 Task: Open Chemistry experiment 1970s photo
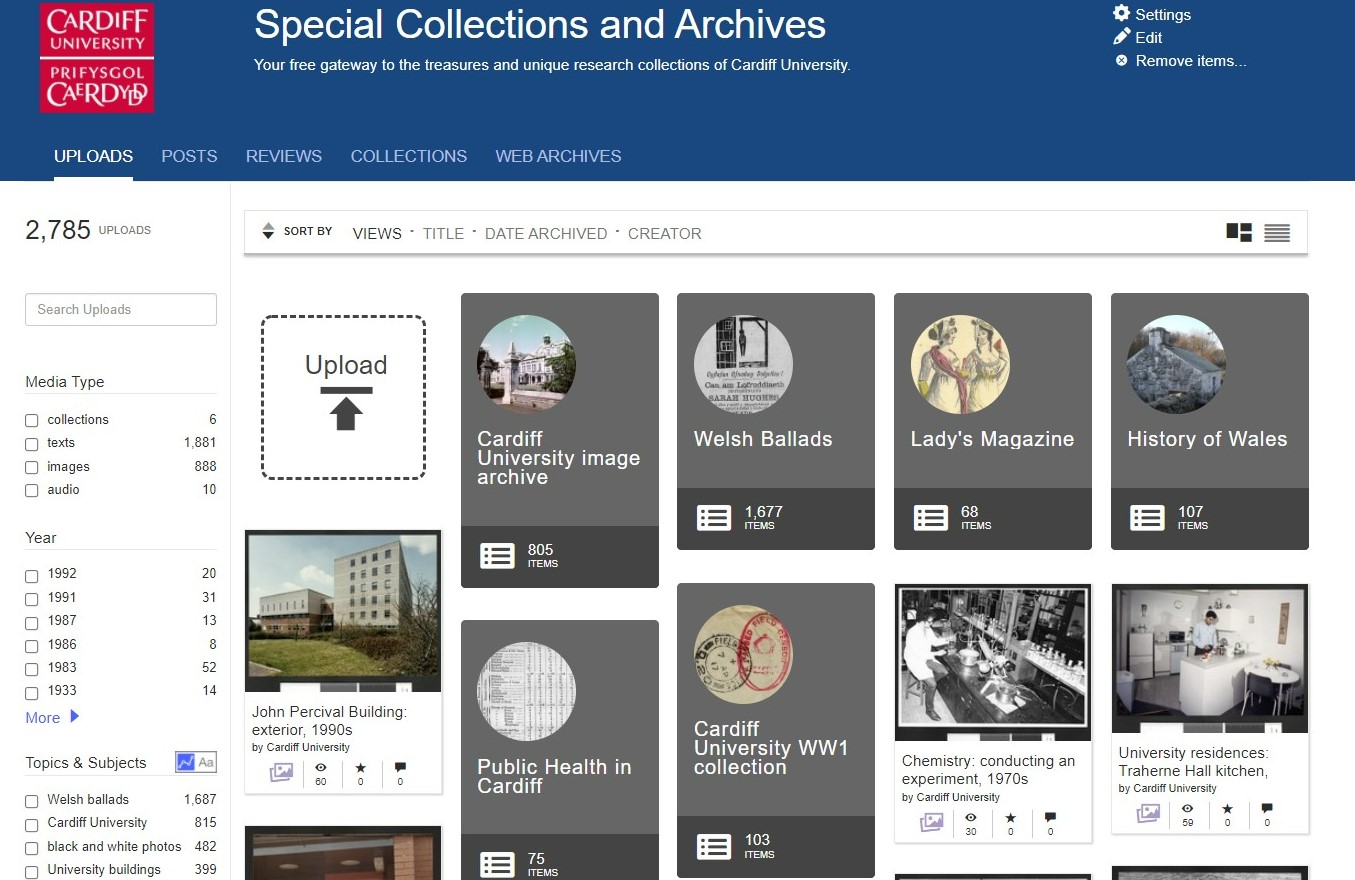993,663
